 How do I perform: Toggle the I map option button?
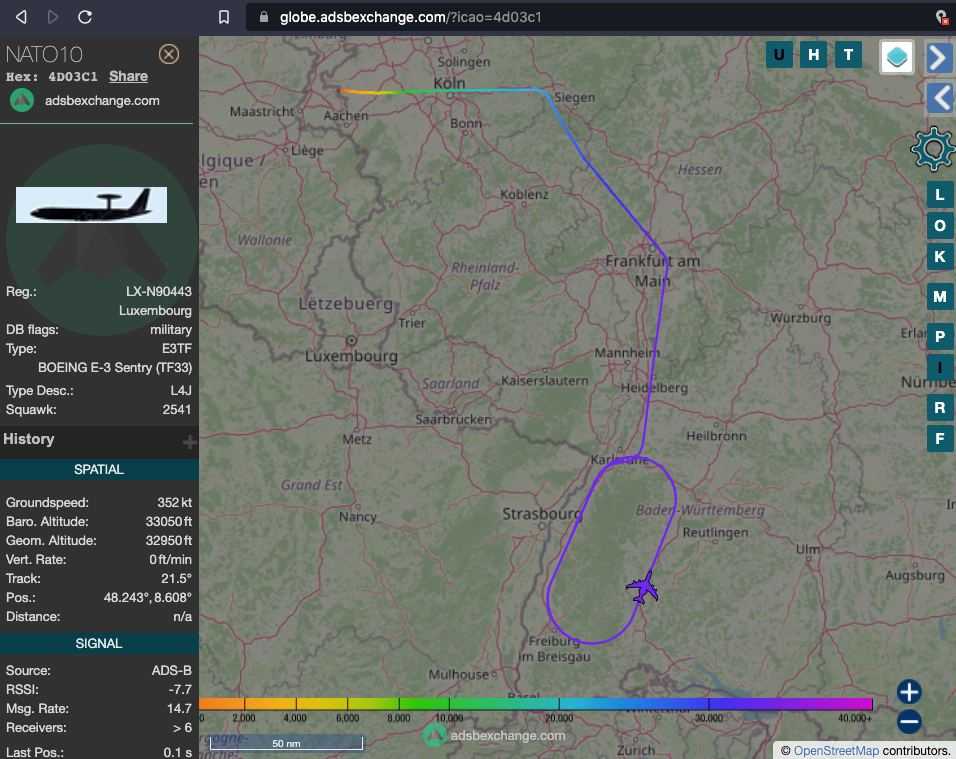(940, 368)
